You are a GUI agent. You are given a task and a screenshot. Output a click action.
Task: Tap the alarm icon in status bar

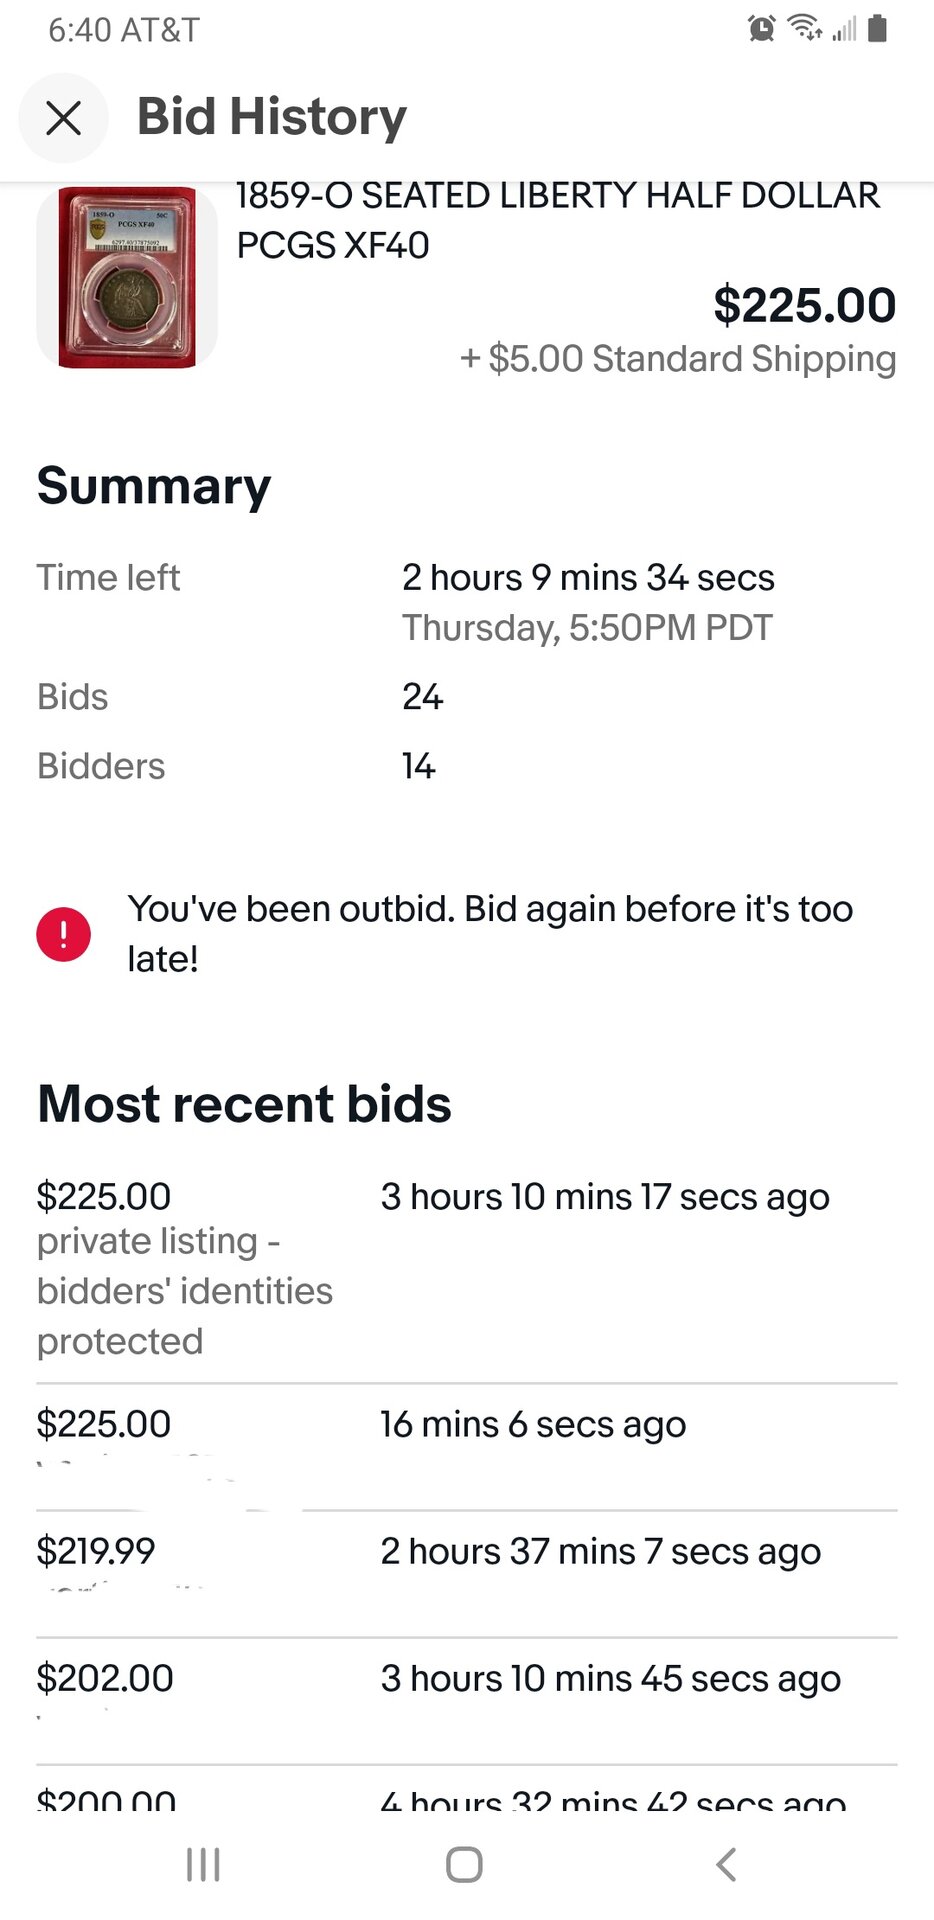click(761, 29)
